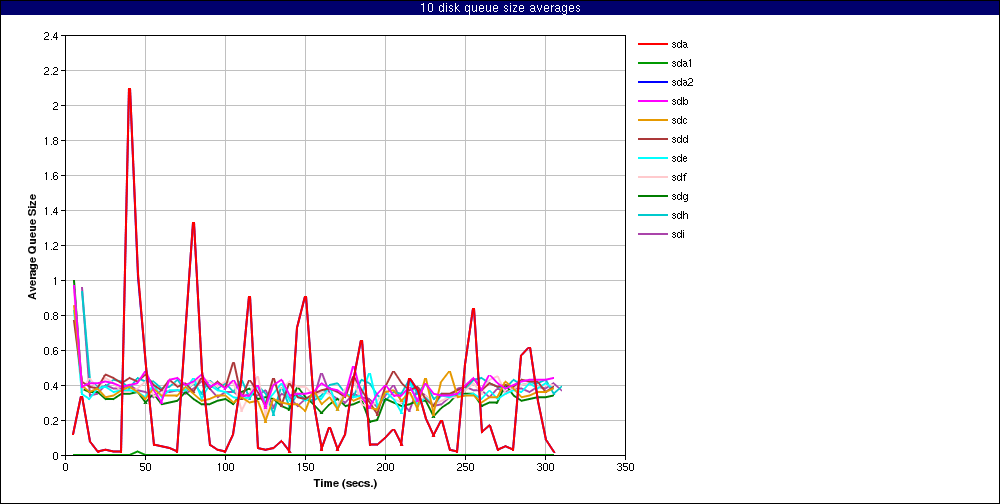Click the dark green line swatch beside sdg

653,196
